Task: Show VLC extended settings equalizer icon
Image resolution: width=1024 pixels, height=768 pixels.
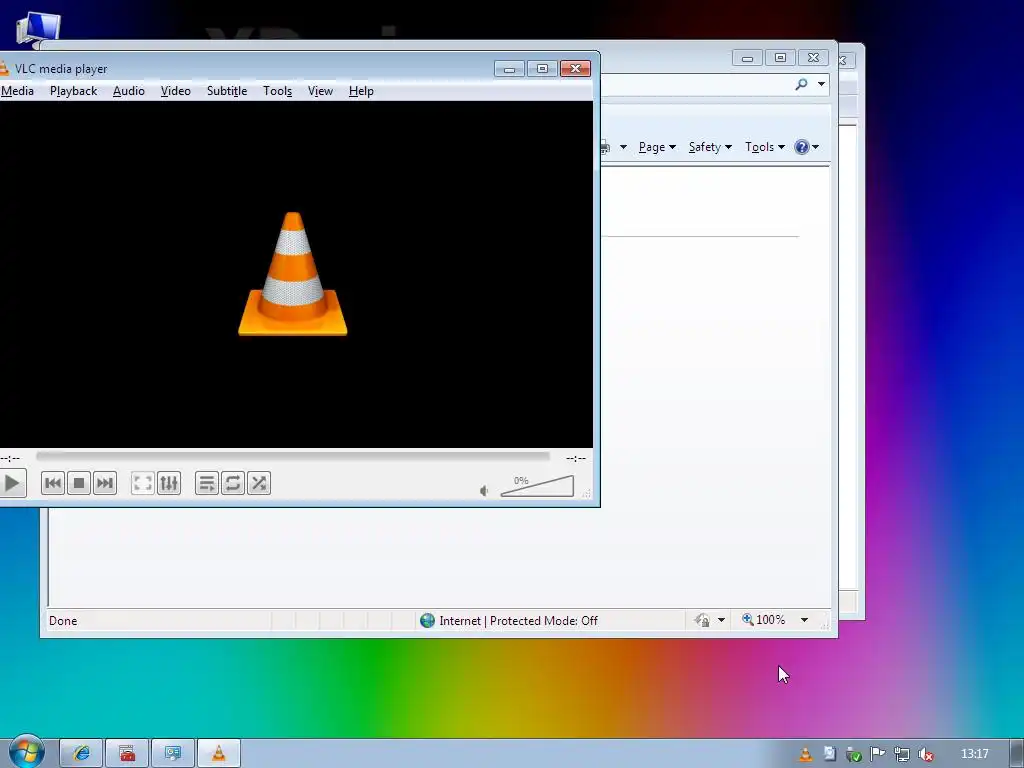Action: pyautogui.click(x=168, y=483)
